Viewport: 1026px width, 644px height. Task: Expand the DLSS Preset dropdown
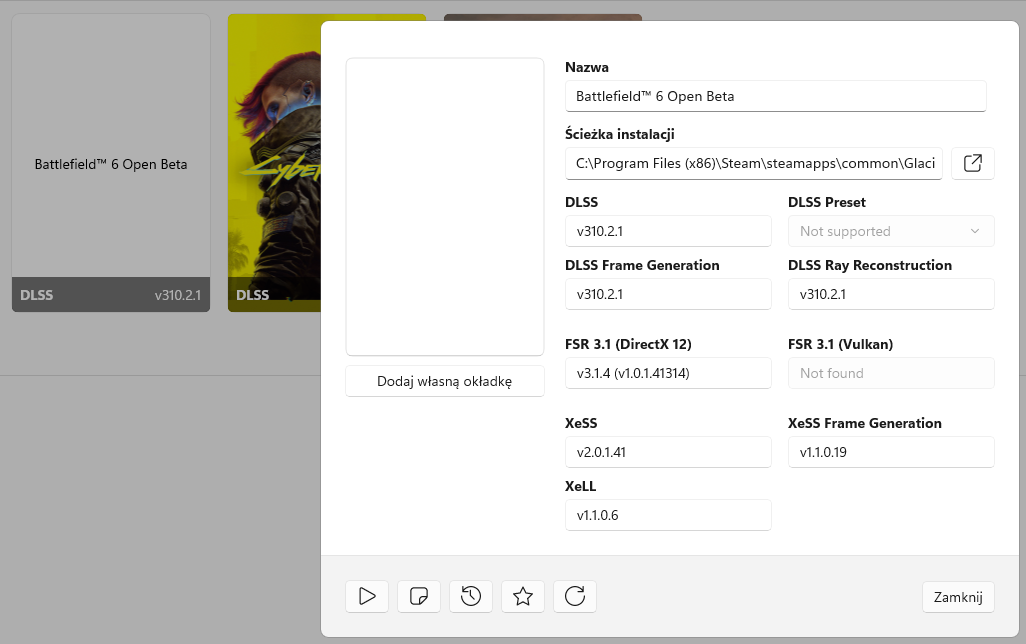coord(891,231)
